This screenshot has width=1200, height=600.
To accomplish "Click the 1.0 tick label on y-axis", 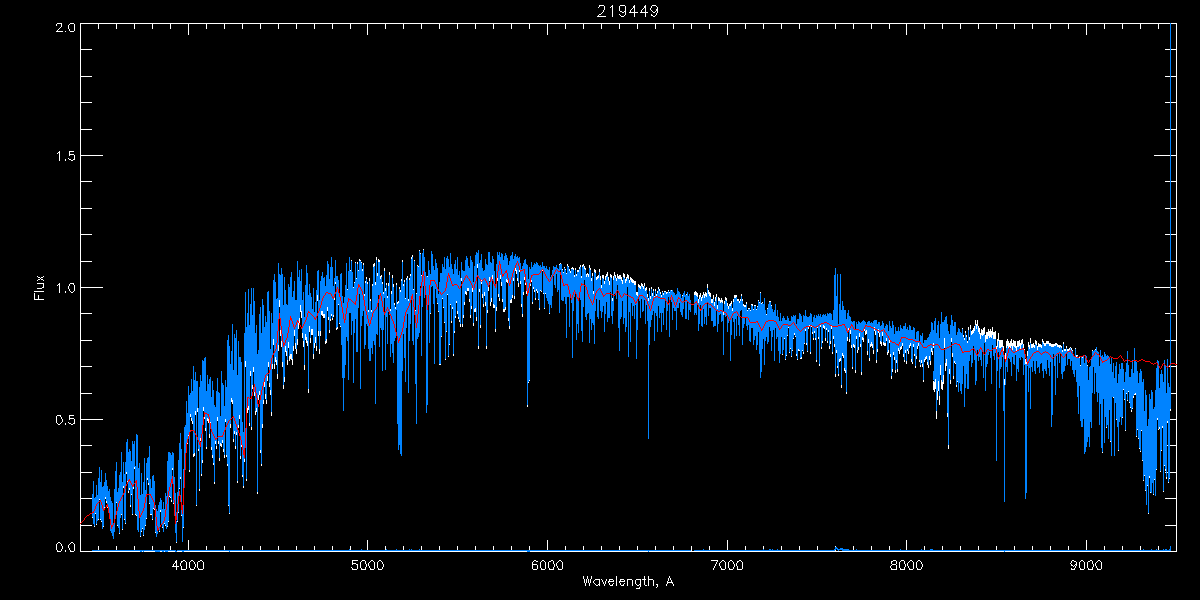I will point(64,288).
